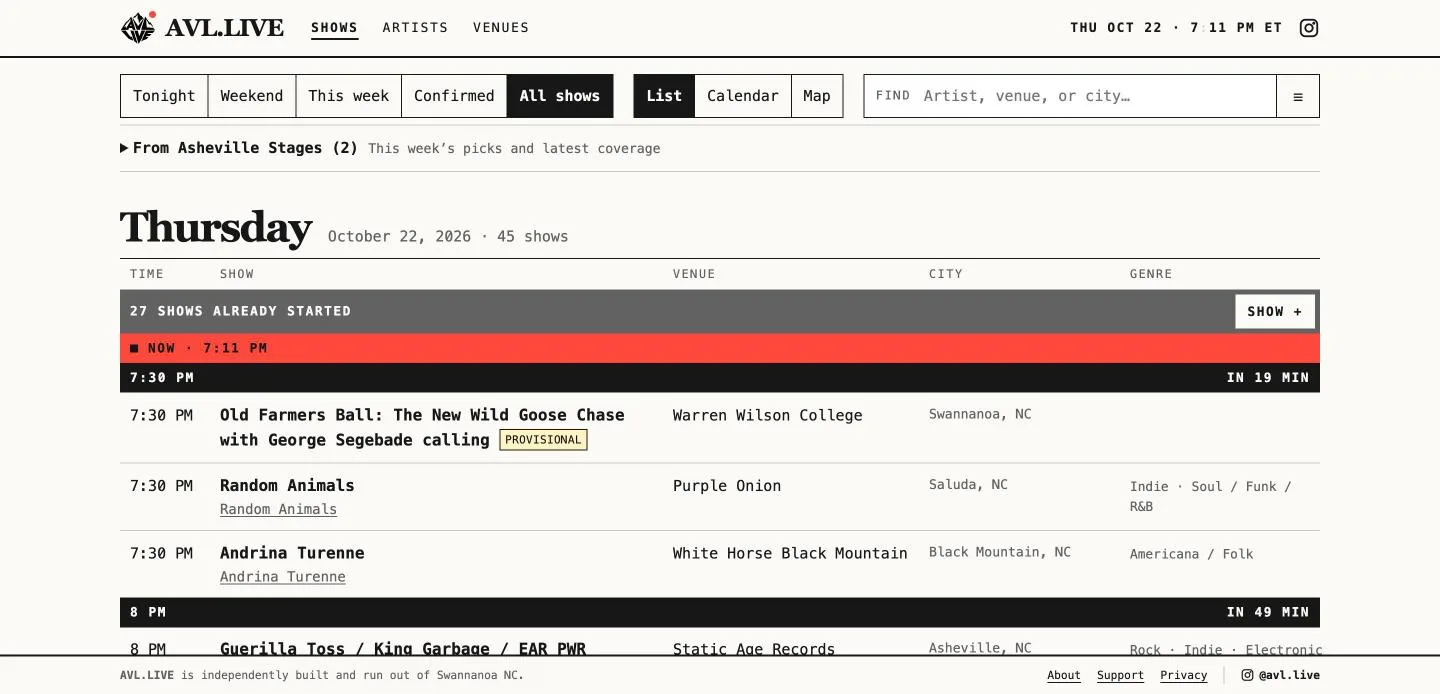Click the Saluda, NC city cell

[x=968, y=484]
